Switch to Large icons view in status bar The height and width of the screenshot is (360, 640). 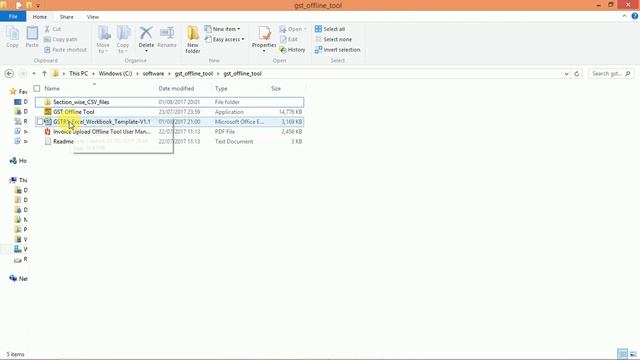click(x=633, y=354)
